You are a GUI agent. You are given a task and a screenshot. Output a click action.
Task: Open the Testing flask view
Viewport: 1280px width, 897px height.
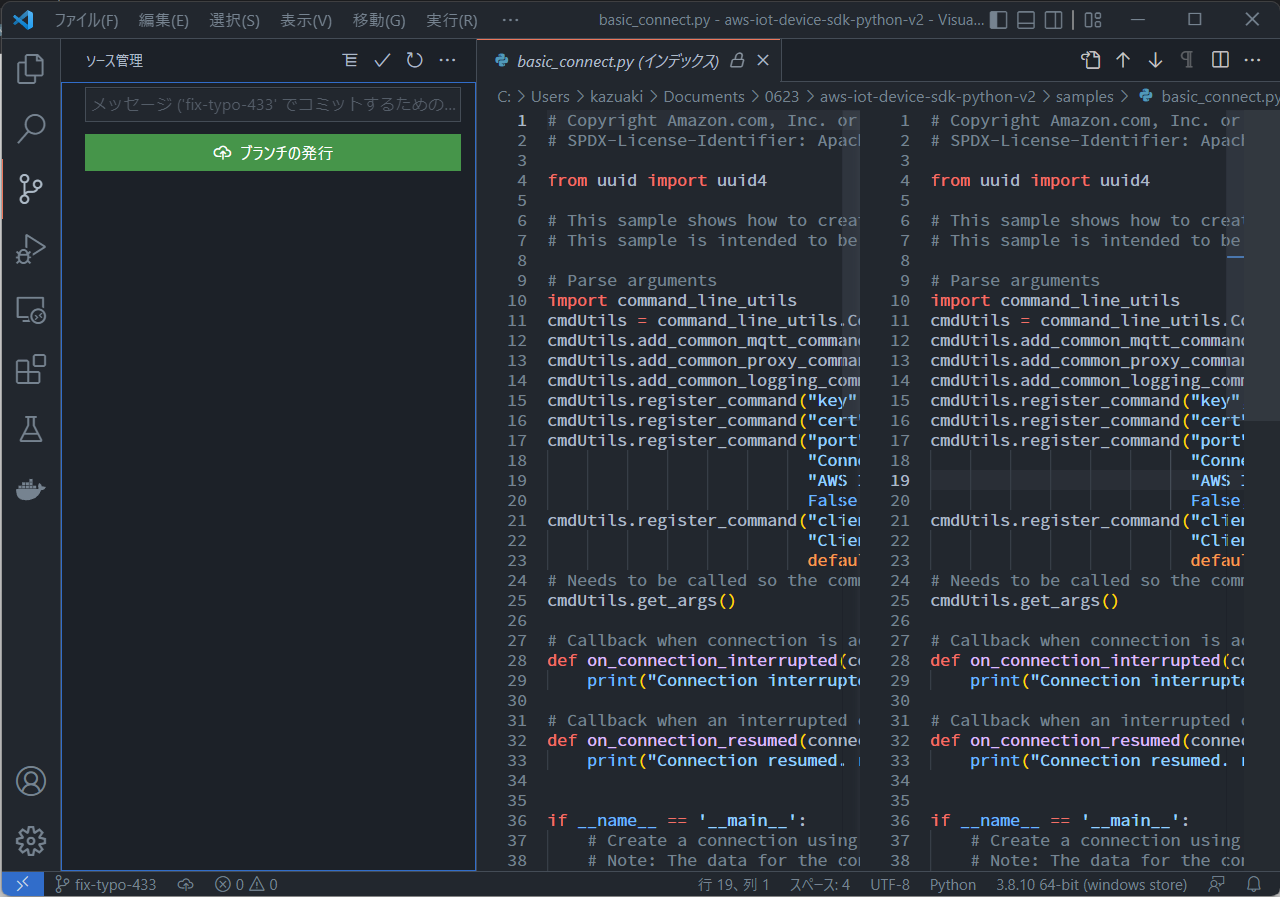(31, 429)
